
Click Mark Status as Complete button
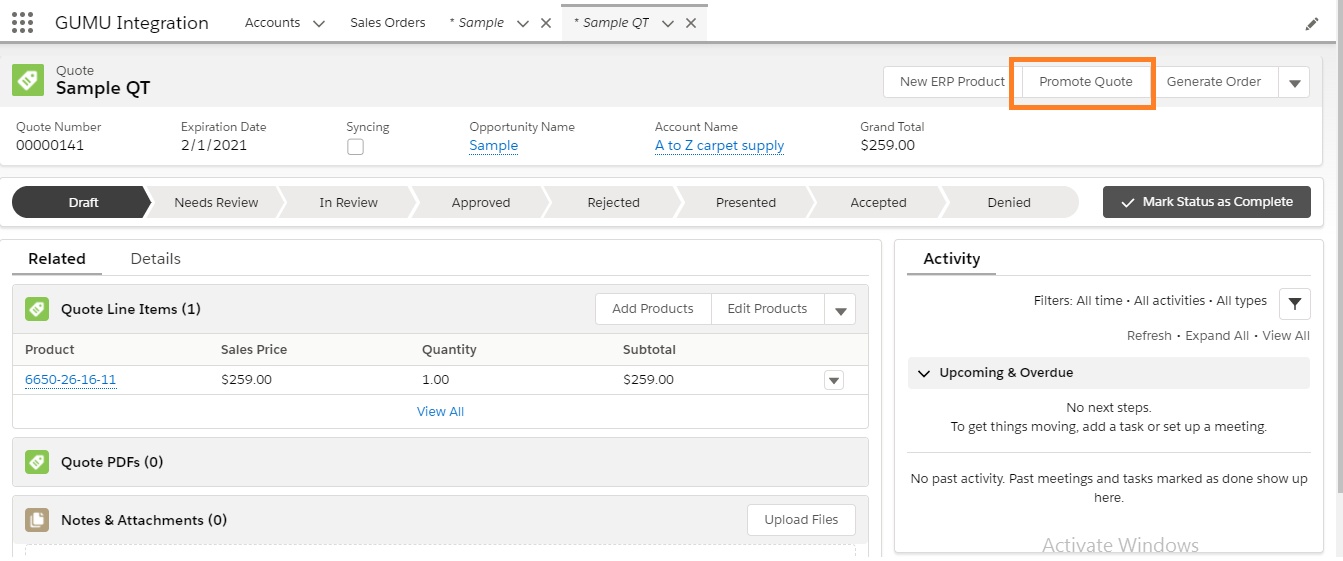1207,202
